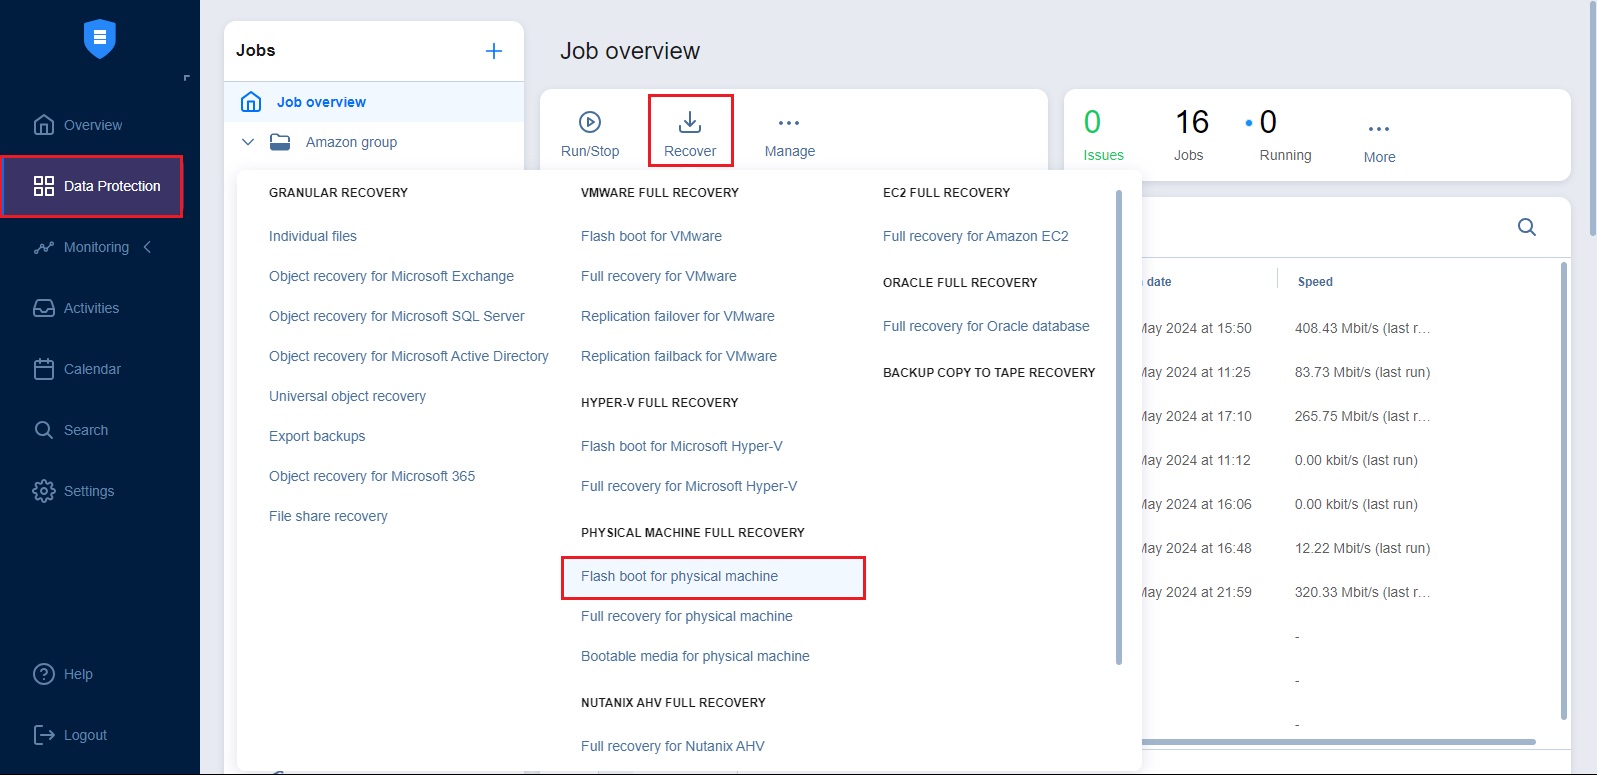Expand the Monitoring menu arrow
This screenshot has height=775, width=1597.
(147, 247)
